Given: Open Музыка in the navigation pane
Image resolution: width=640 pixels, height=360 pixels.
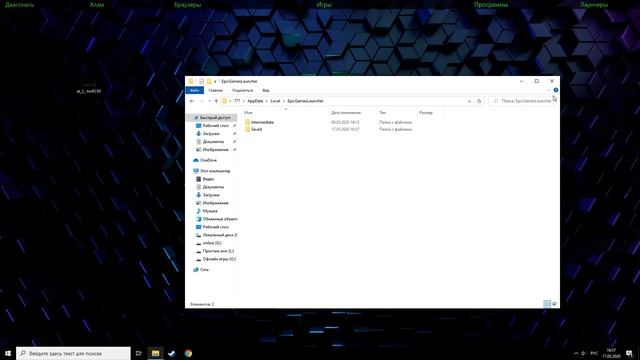Looking at the screenshot, I should tap(210, 211).
